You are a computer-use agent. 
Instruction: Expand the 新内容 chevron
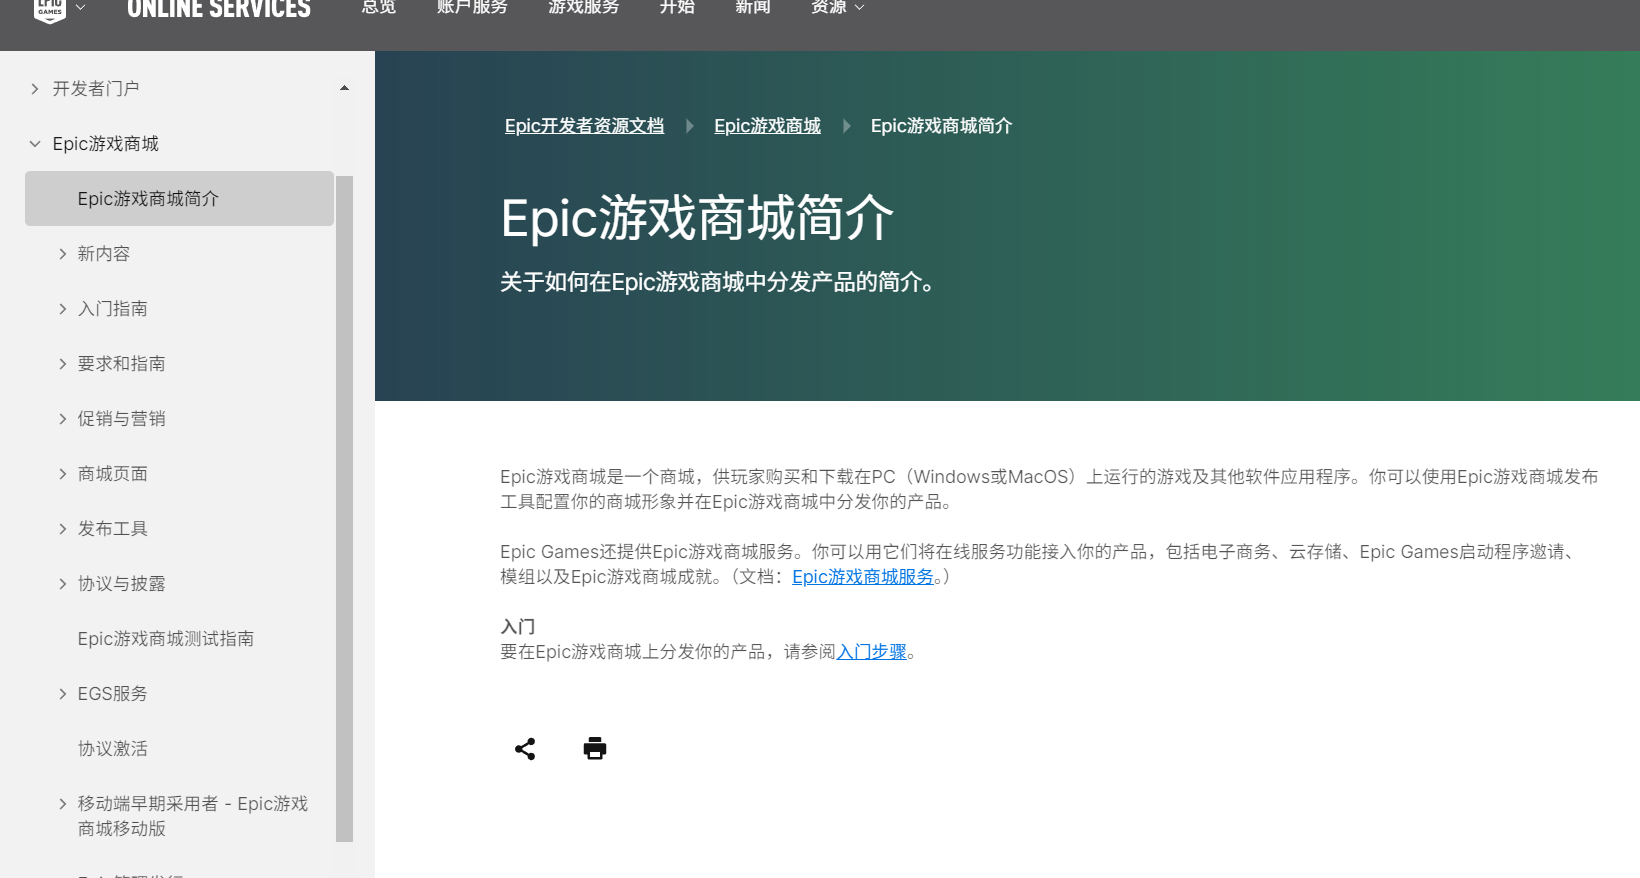tap(63, 254)
